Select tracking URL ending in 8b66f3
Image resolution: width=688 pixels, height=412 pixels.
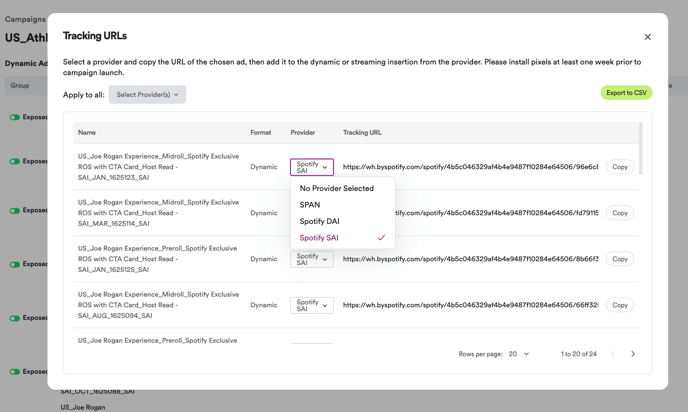[x=470, y=259]
